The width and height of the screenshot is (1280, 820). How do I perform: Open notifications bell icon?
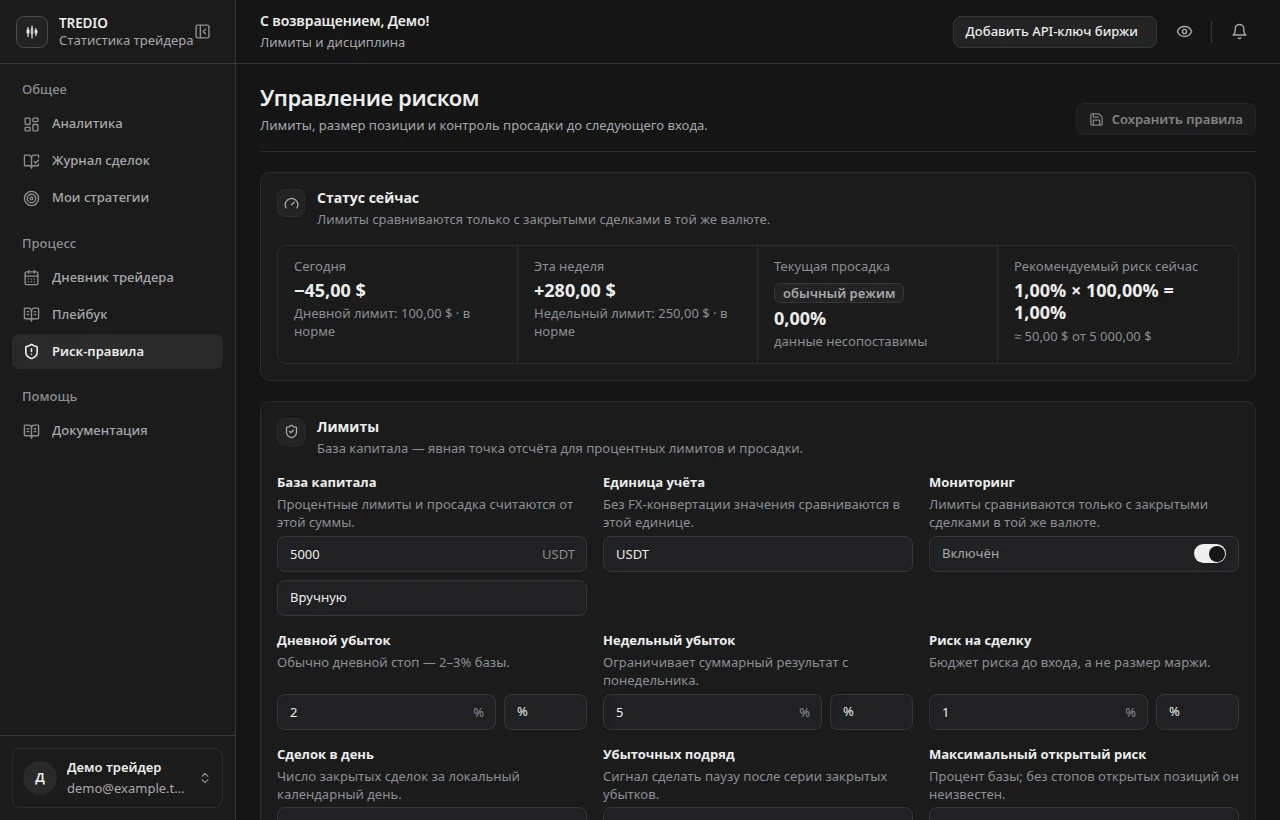pos(1239,31)
